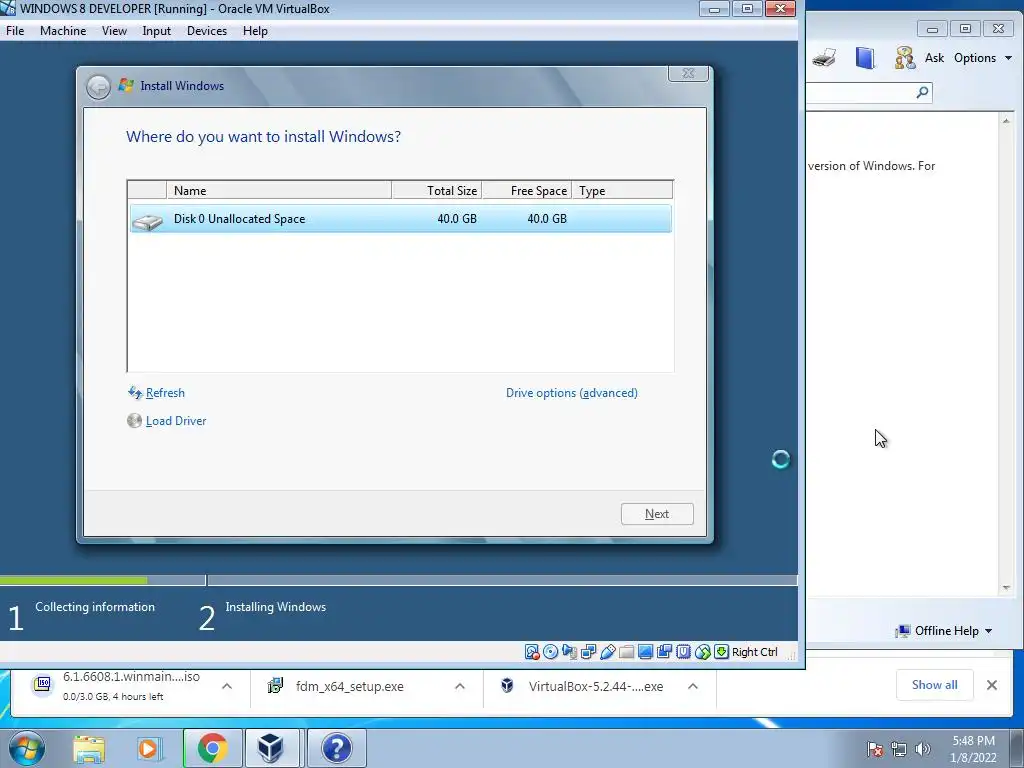This screenshot has height=768, width=1024.
Task: Click the Help window scroll up arrow
Action: [1006, 121]
